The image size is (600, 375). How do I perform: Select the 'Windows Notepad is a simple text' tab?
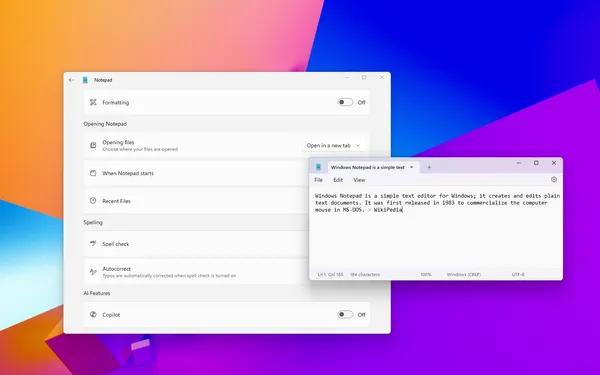click(367, 167)
